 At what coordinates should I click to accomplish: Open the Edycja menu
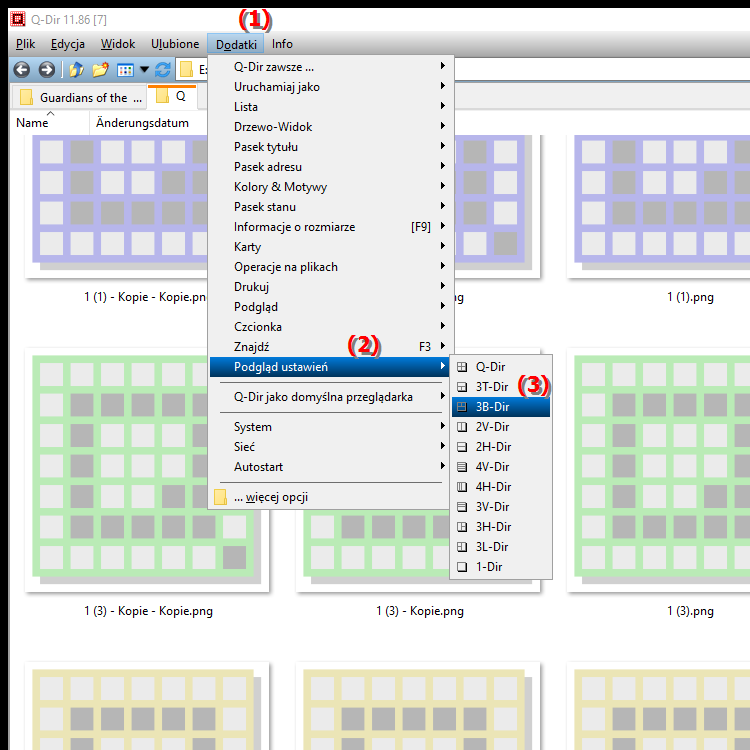(68, 44)
